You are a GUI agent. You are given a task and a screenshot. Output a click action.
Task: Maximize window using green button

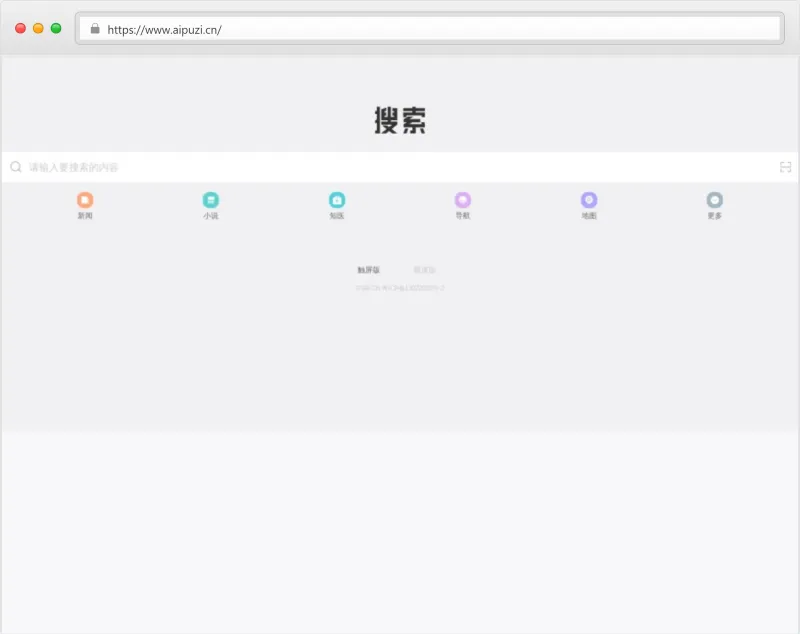point(56,28)
